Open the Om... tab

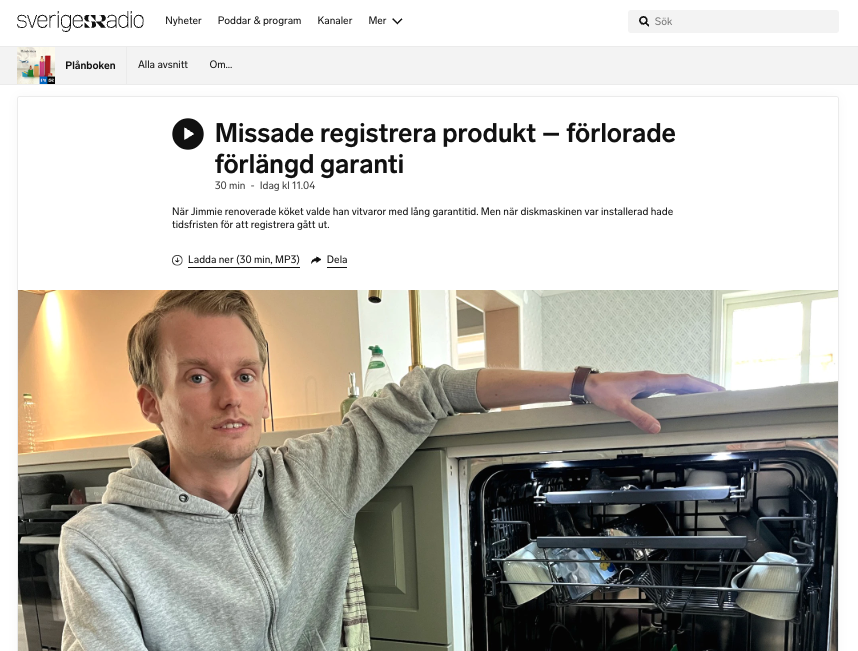(221, 65)
